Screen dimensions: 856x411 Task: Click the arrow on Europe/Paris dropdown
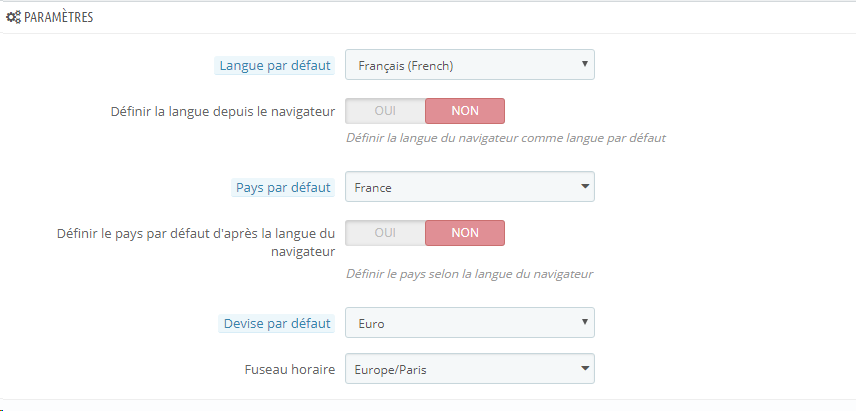tap(583, 369)
